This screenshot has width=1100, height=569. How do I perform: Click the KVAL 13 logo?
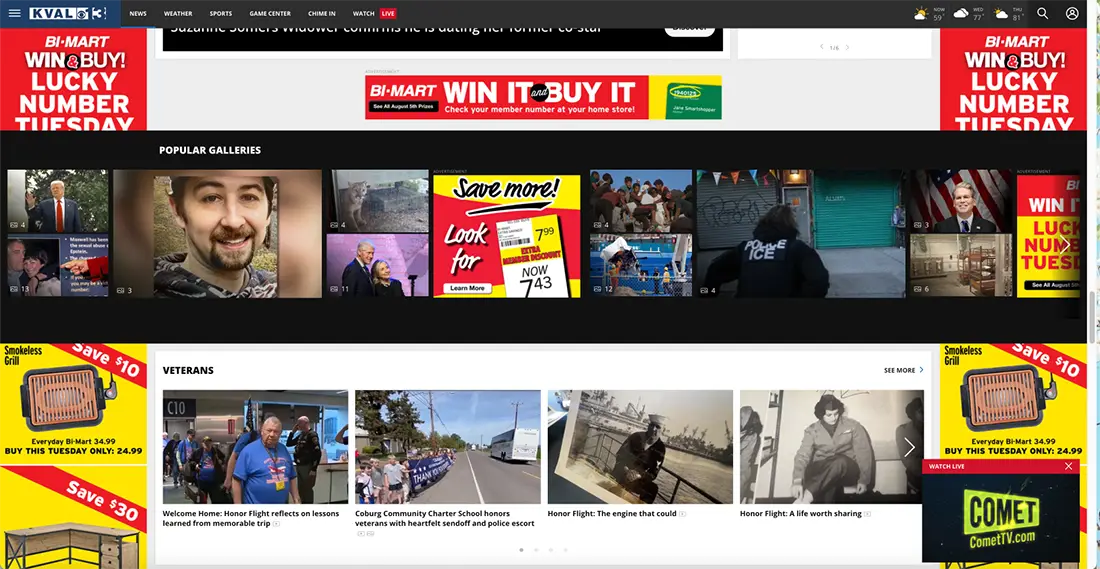click(67, 13)
